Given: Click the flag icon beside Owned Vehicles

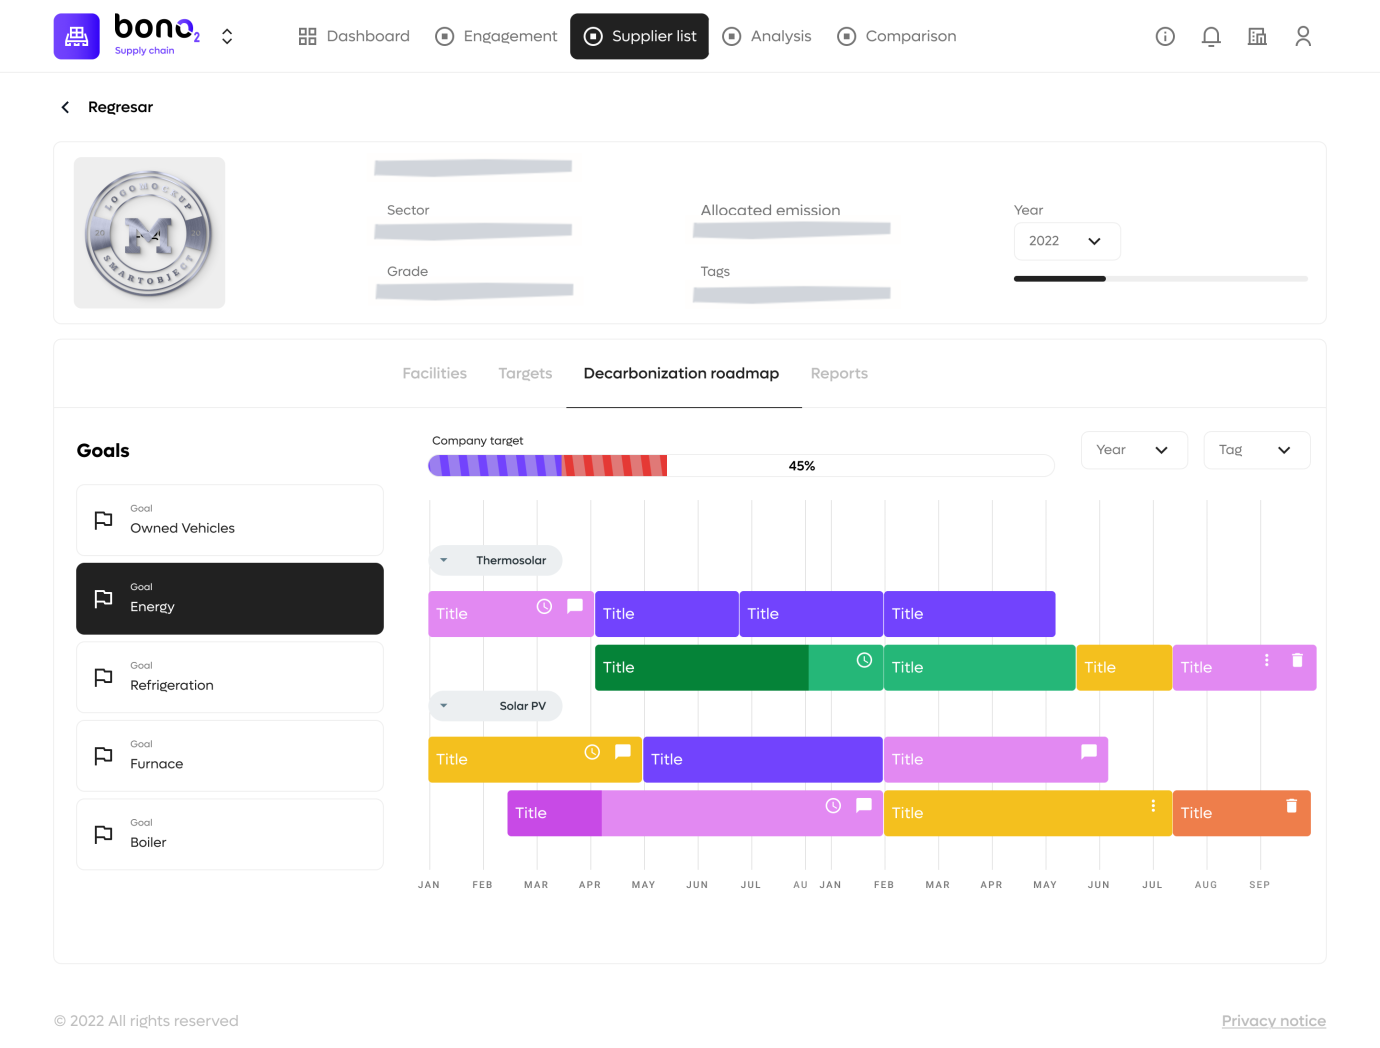Looking at the screenshot, I should pyautogui.click(x=102, y=519).
